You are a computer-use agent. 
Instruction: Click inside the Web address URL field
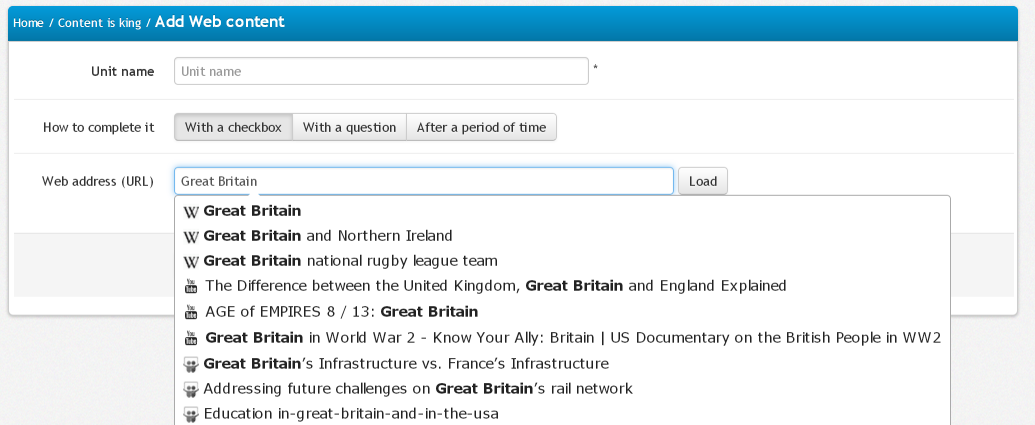(x=424, y=181)
